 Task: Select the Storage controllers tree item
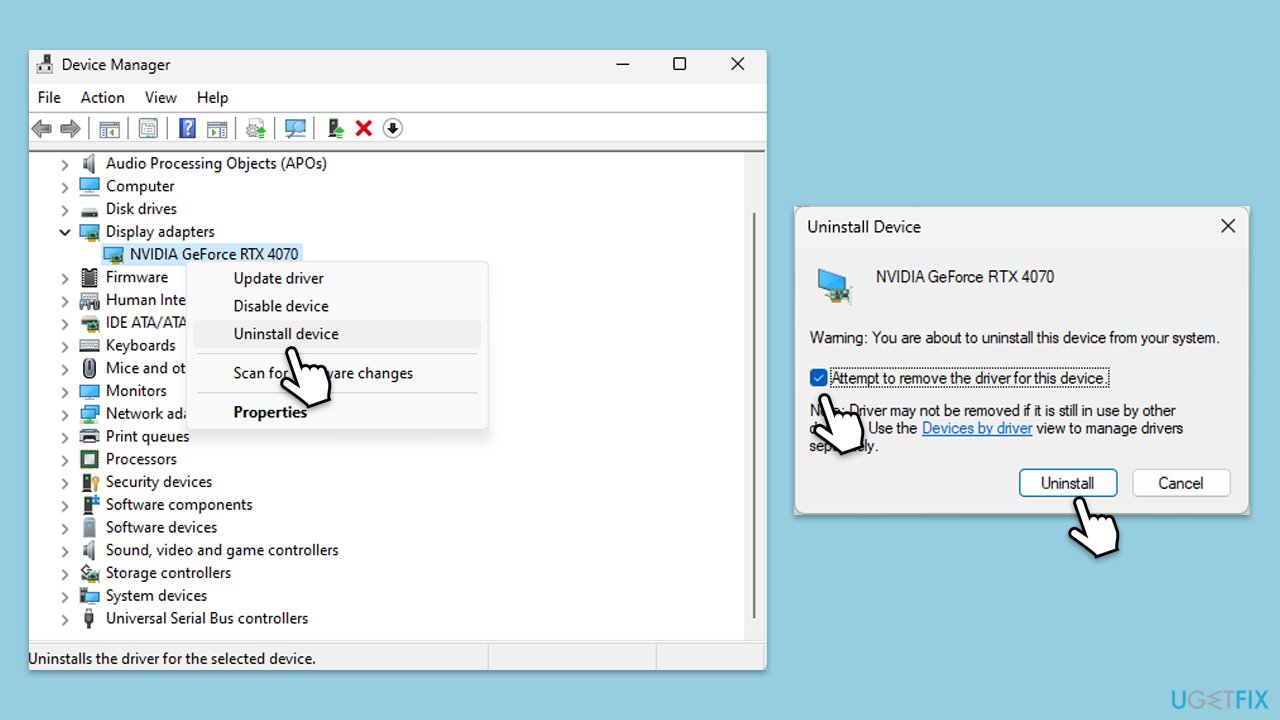pyautogui.click(x=168, y=573)
